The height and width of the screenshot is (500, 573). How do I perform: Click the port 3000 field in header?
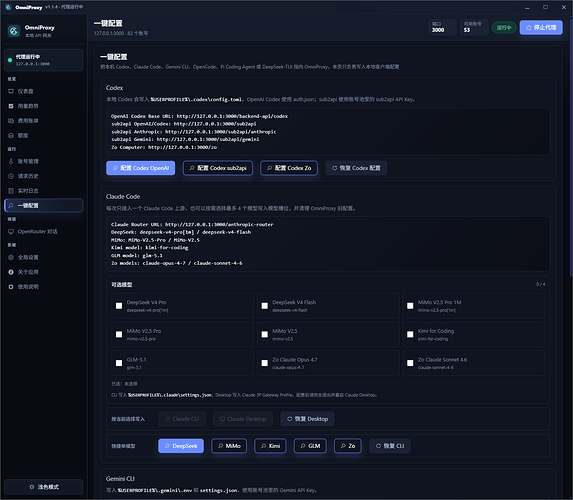[x=442, y=27]
